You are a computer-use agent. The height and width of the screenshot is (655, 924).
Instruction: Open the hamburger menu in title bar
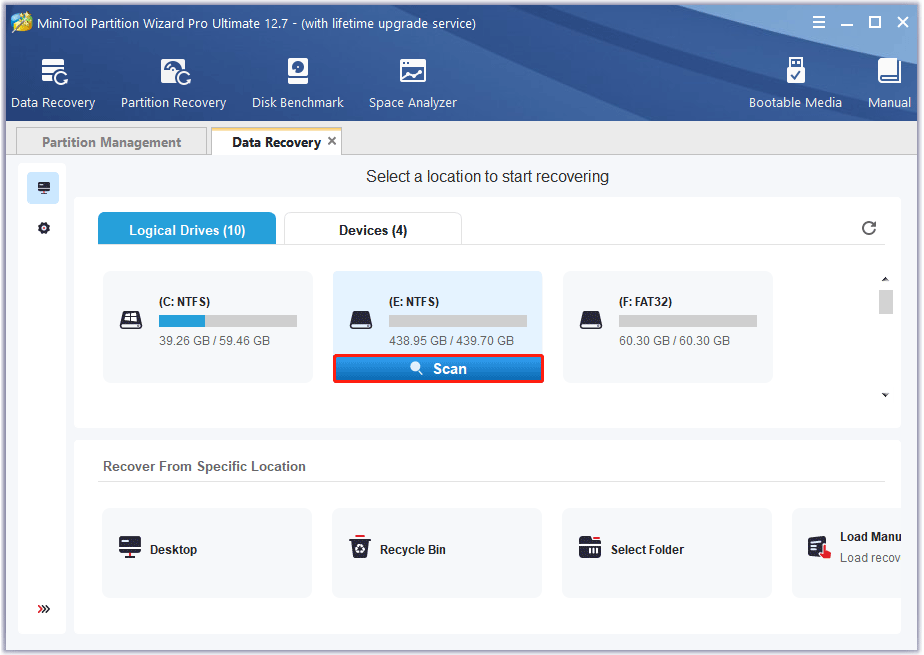tap(819, 22)
